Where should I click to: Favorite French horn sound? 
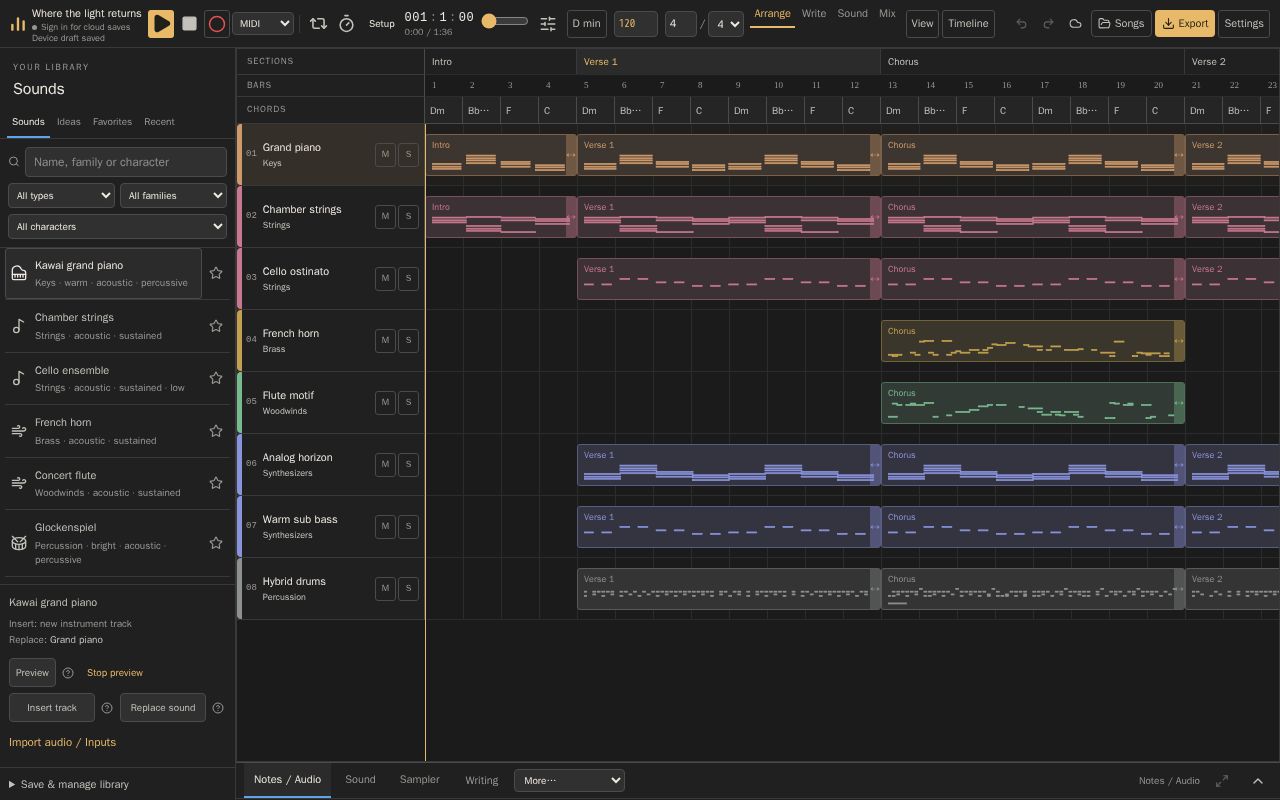[216, 431]
